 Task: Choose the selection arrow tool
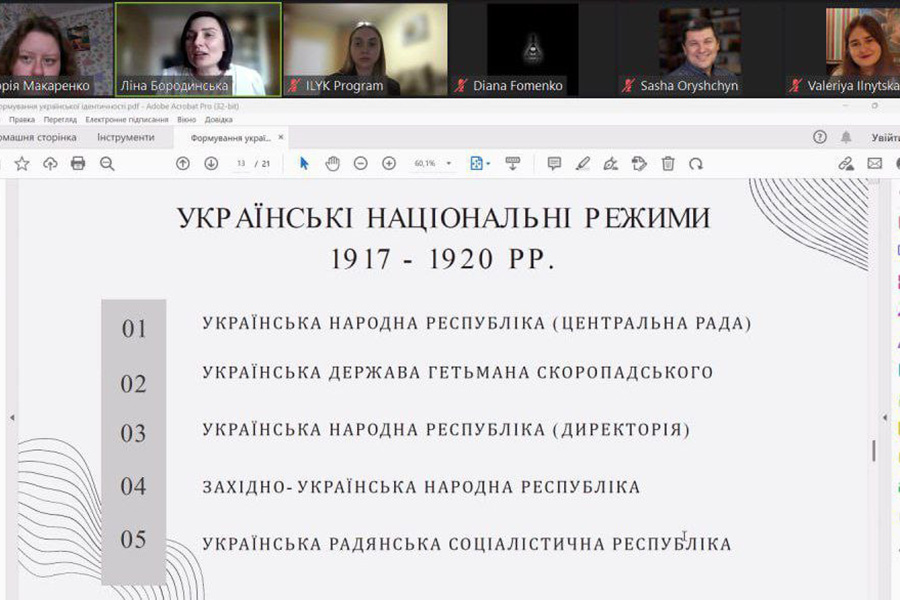click(x=304, y=164)
